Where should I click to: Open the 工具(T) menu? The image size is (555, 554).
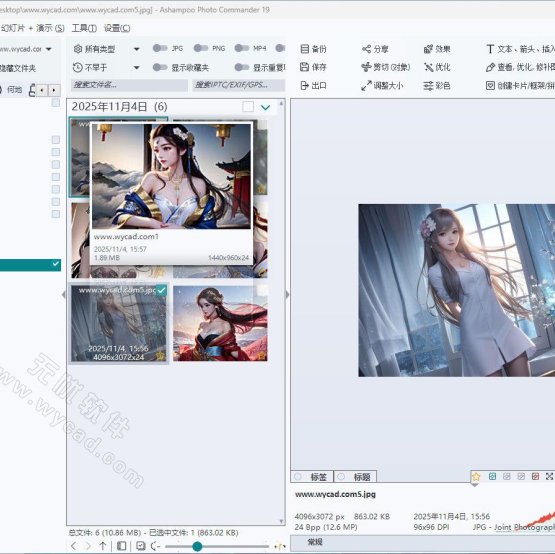[x=84, y=28]
